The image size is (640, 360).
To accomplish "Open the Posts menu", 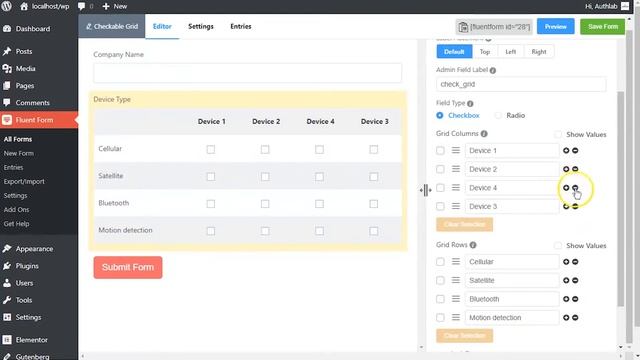I will click(x=24, y=51).
